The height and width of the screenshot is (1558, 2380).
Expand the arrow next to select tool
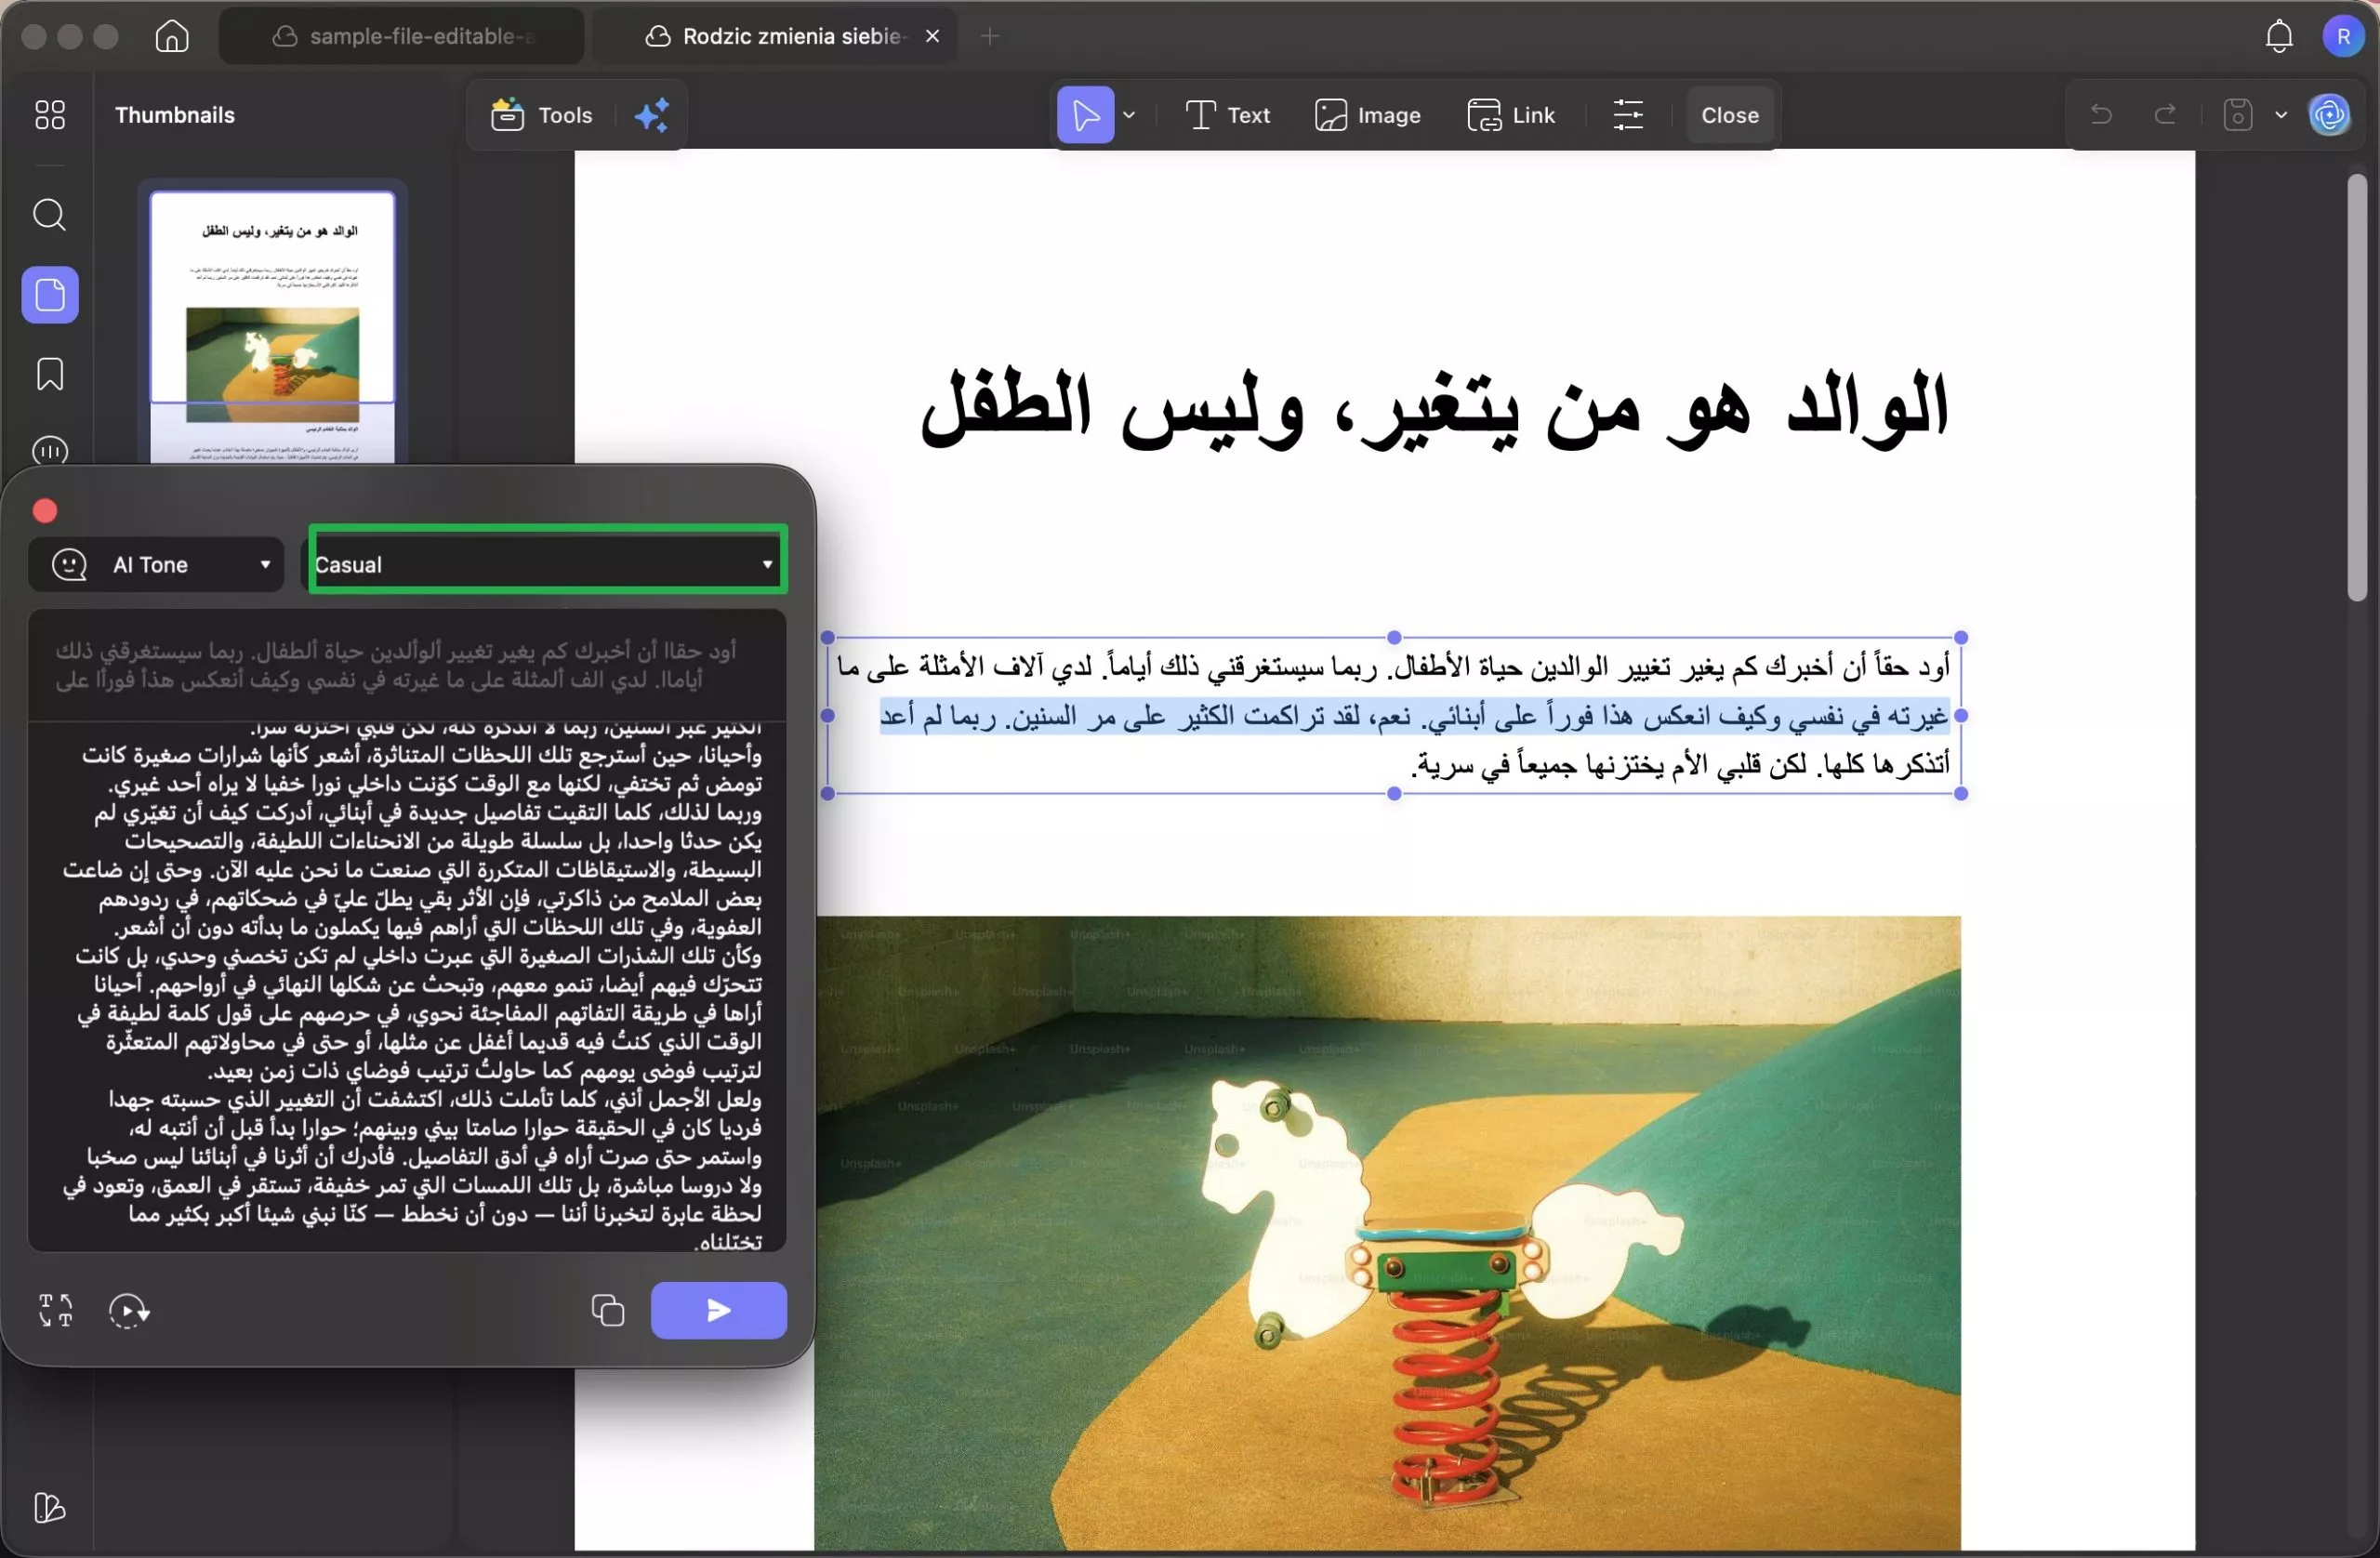(x=1130, y=115)
